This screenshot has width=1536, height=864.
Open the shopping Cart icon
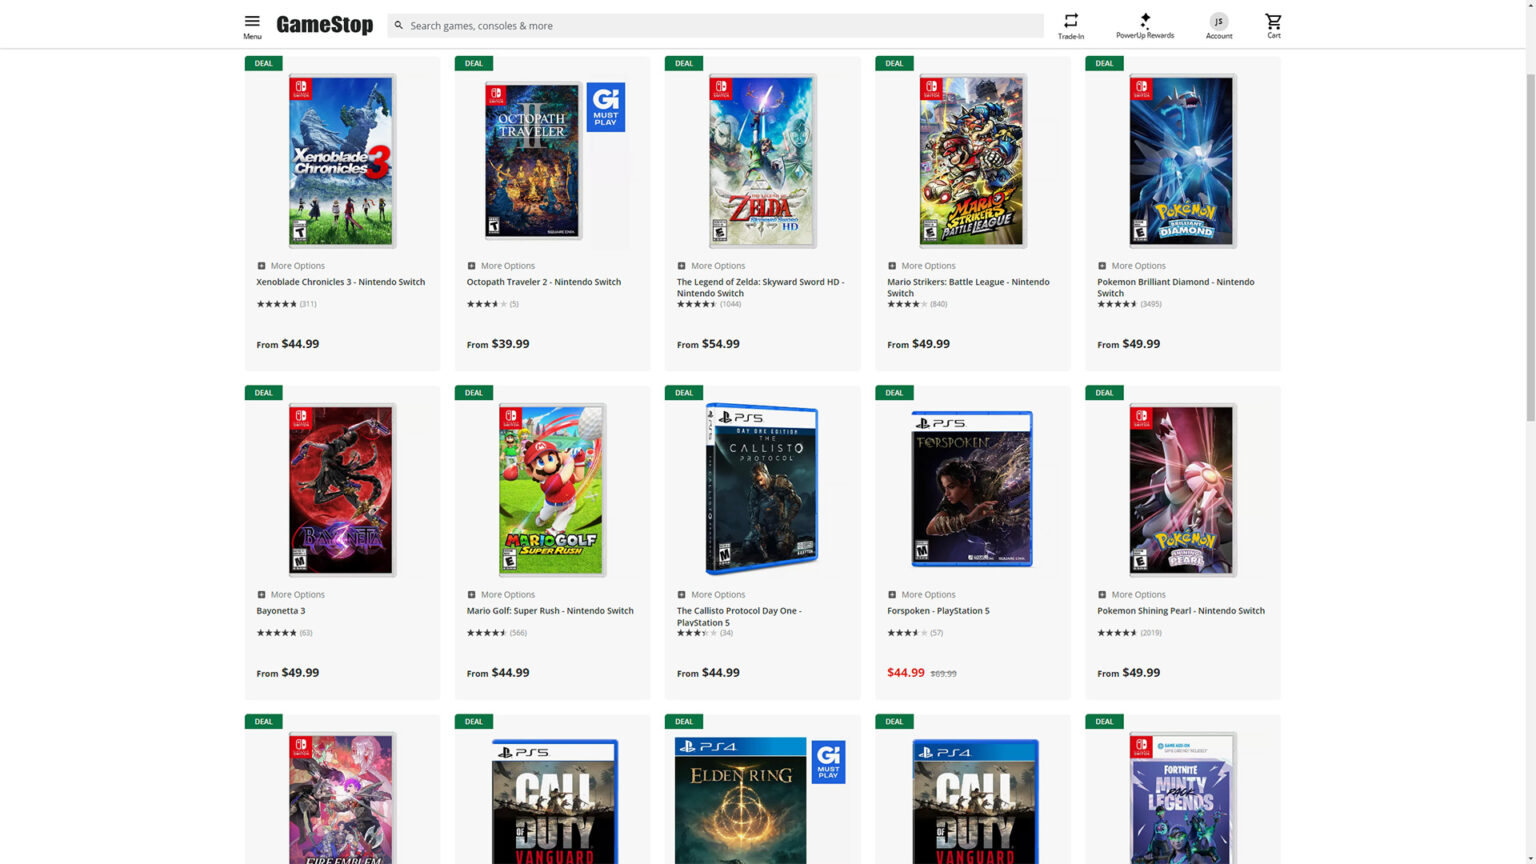tap(1273, 22)
